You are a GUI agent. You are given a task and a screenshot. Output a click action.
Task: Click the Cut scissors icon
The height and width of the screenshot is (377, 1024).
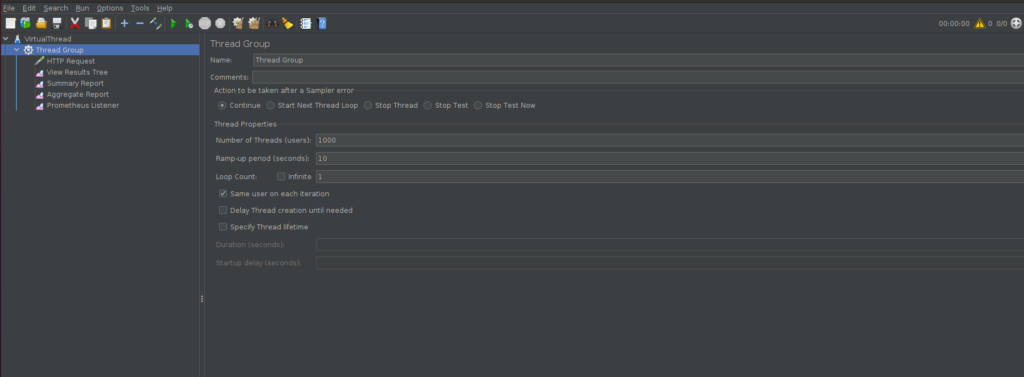pos(75,24)
